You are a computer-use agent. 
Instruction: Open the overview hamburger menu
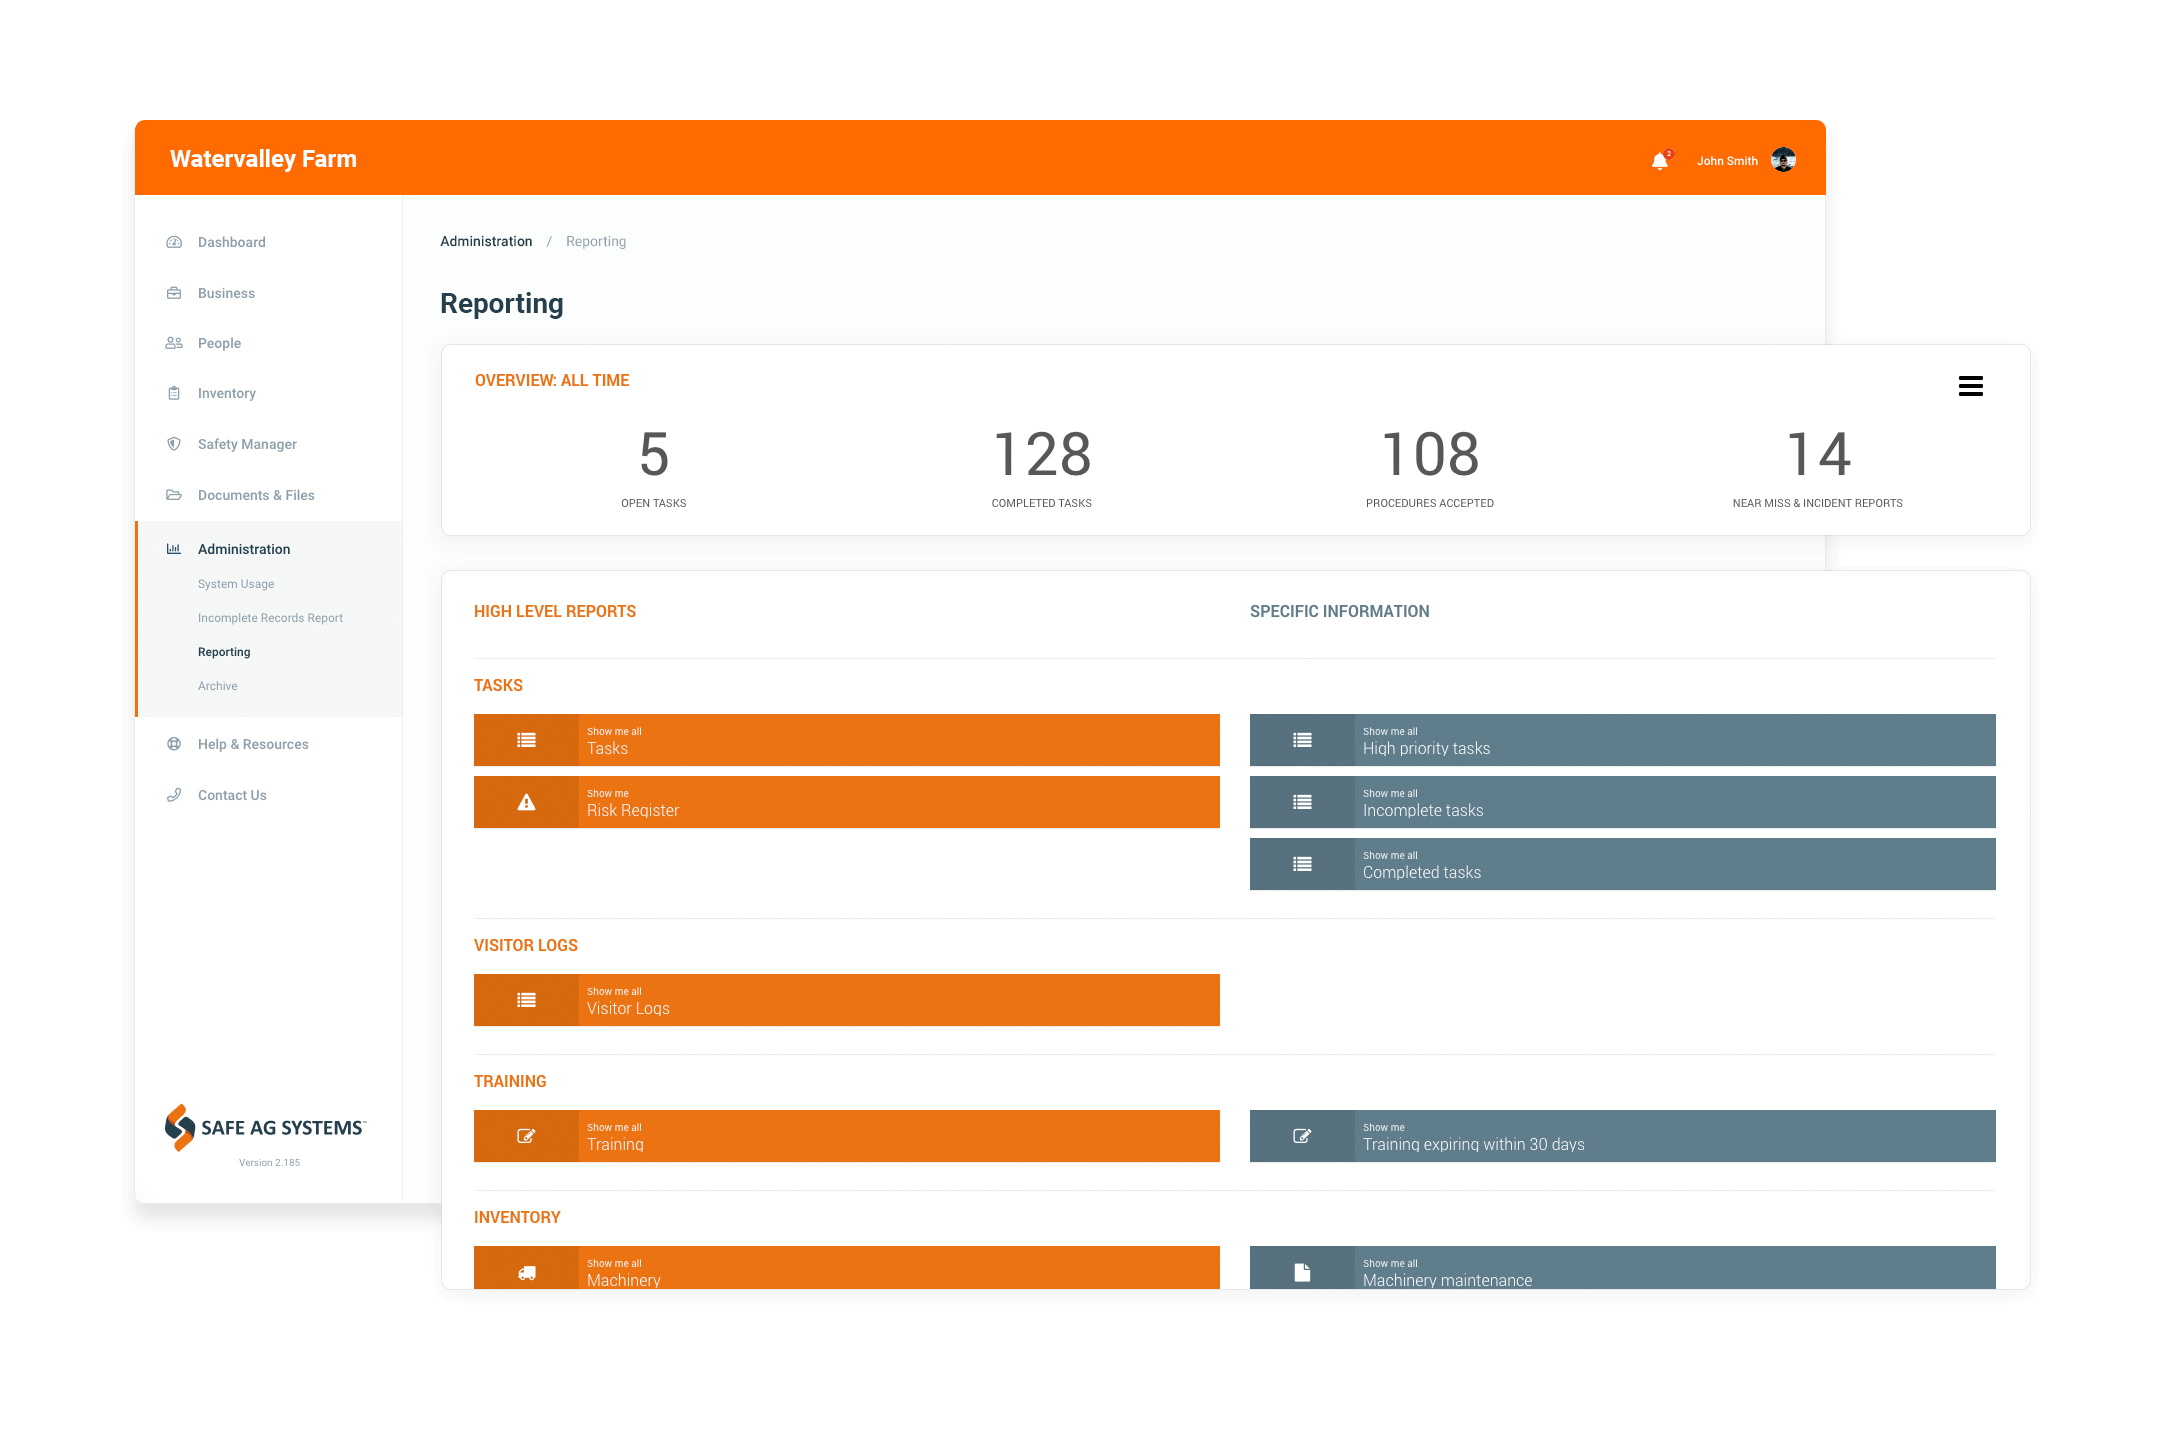tap(1970, 386)
